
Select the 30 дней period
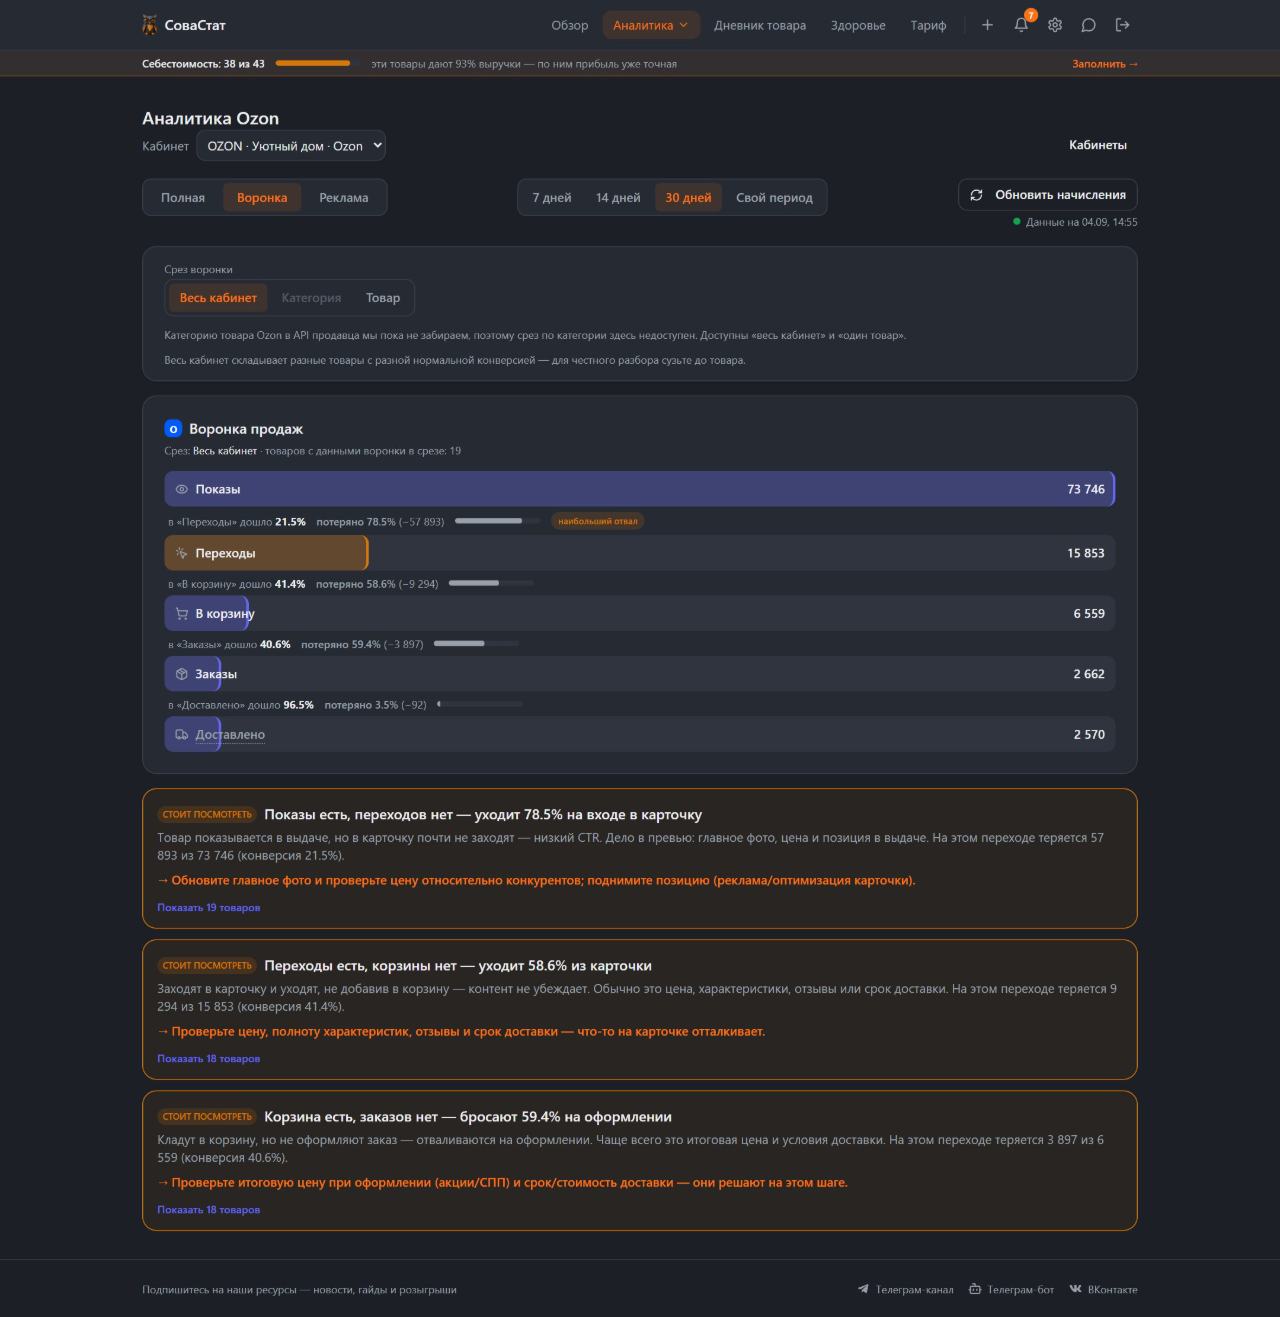point(688,198)
